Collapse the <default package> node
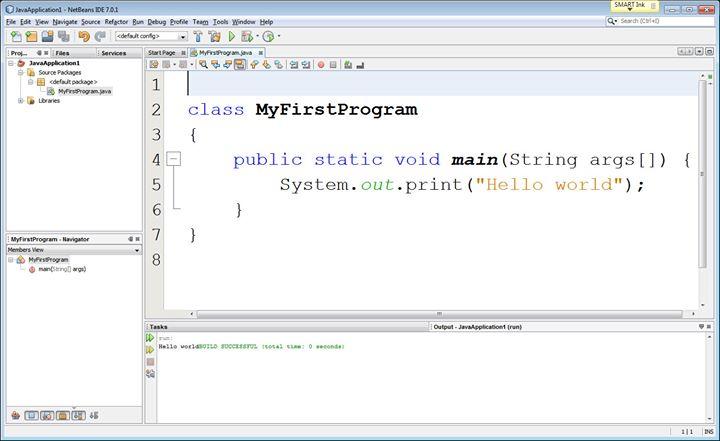The height and width of the screenshot is (441, 720). (31, 82)
